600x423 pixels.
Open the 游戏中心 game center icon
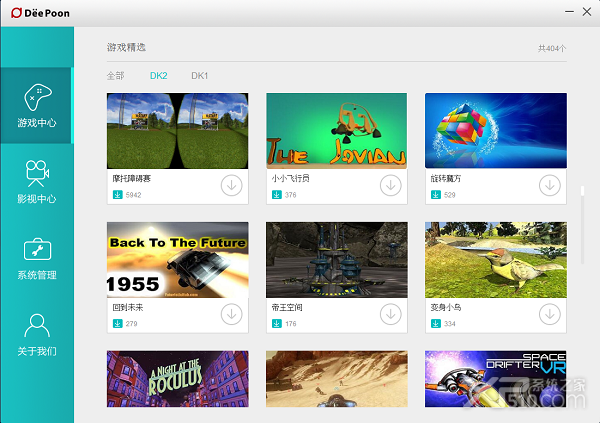[38, 97]
